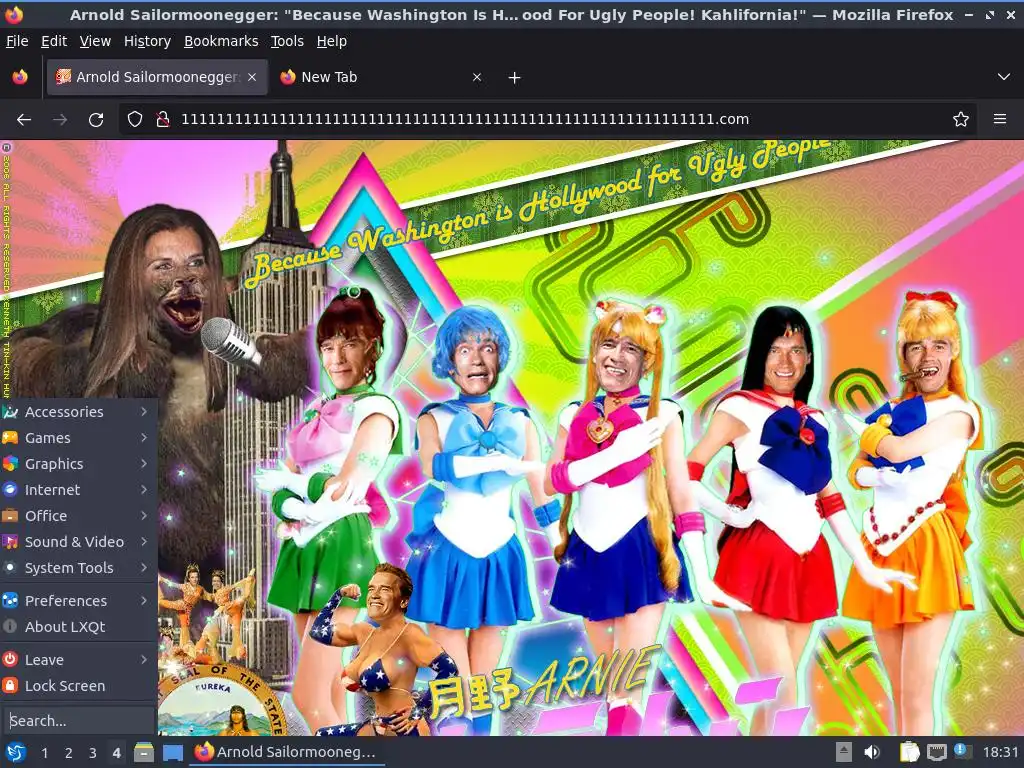The image size is (1024, 768).
Task: Switch to virtual desktop 1
Action: [x=44, y=753]
